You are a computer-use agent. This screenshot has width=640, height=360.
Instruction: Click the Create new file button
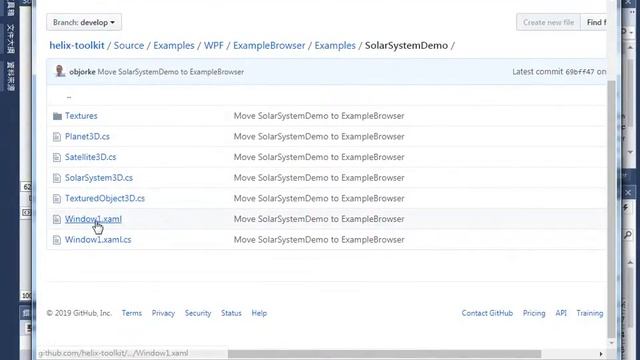[x=548, y=22]
